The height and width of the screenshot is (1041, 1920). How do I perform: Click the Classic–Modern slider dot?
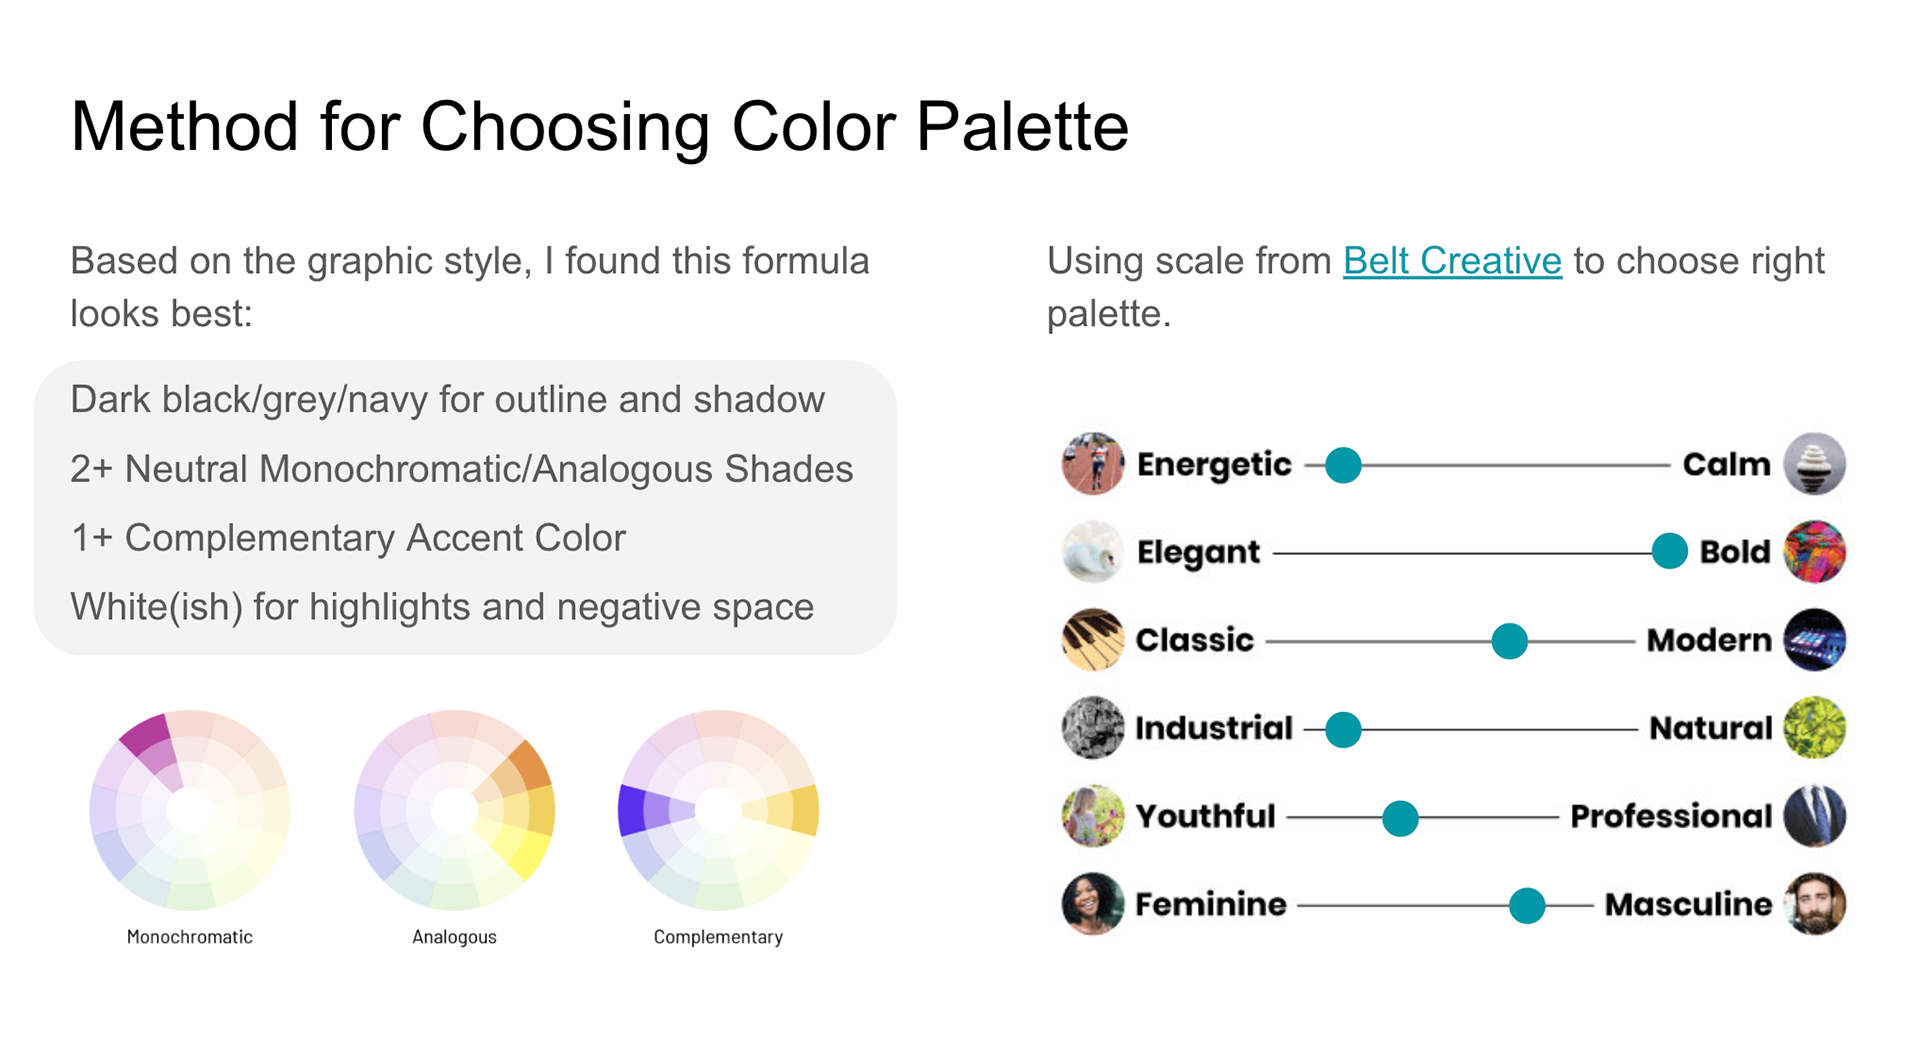[1509, 641]
